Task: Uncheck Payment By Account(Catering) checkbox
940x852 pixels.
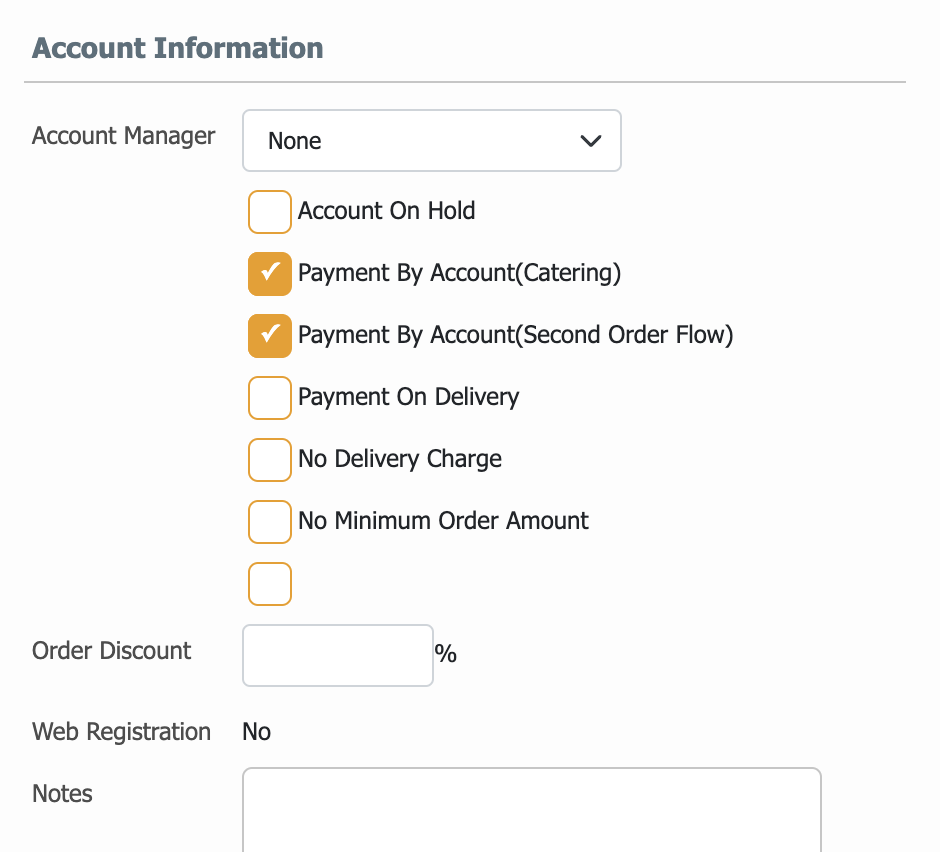Action: [x=270, y=274]
